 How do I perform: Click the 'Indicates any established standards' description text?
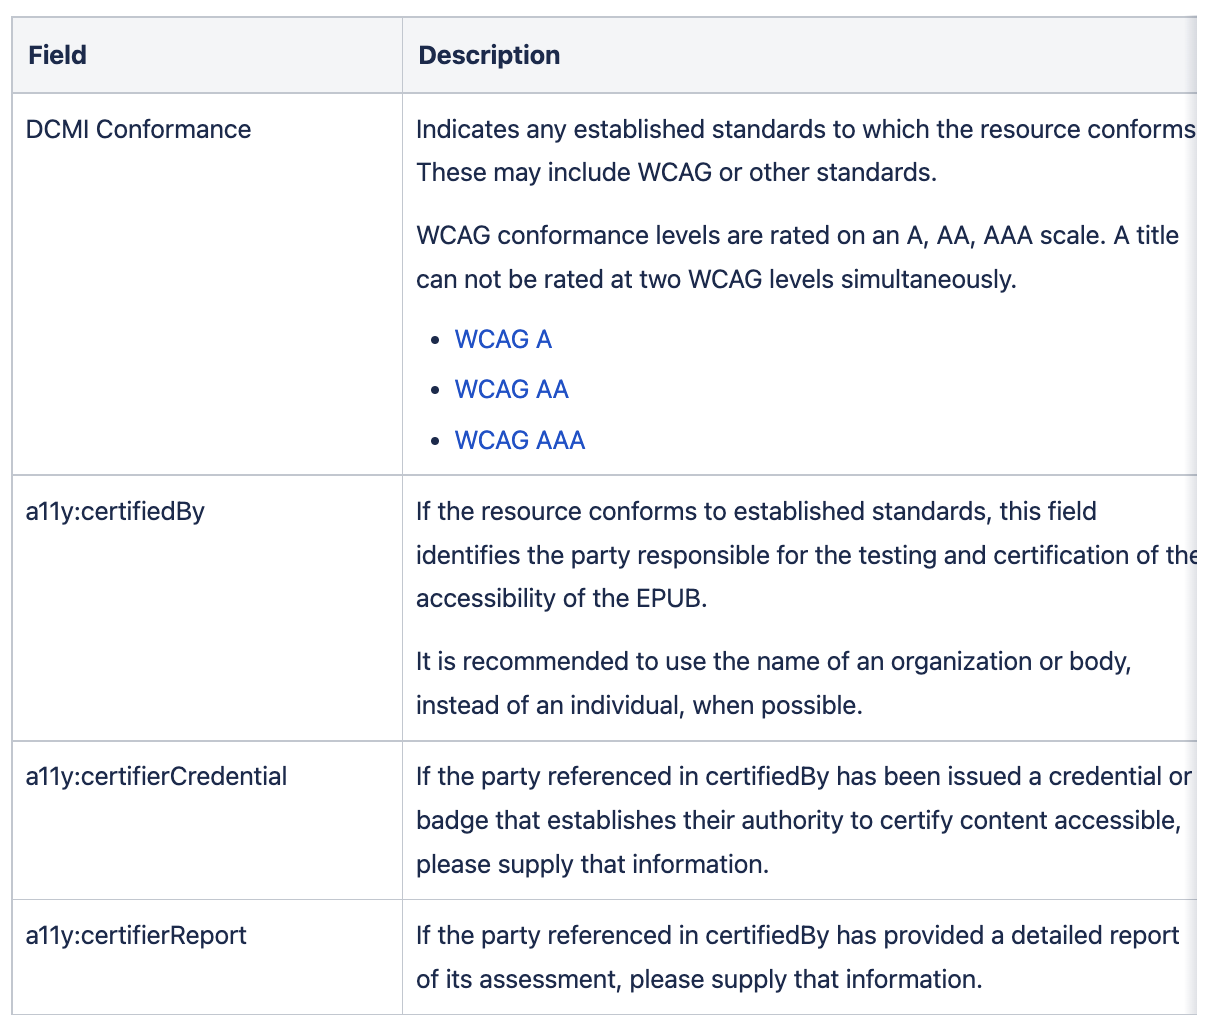pos(806,130)
